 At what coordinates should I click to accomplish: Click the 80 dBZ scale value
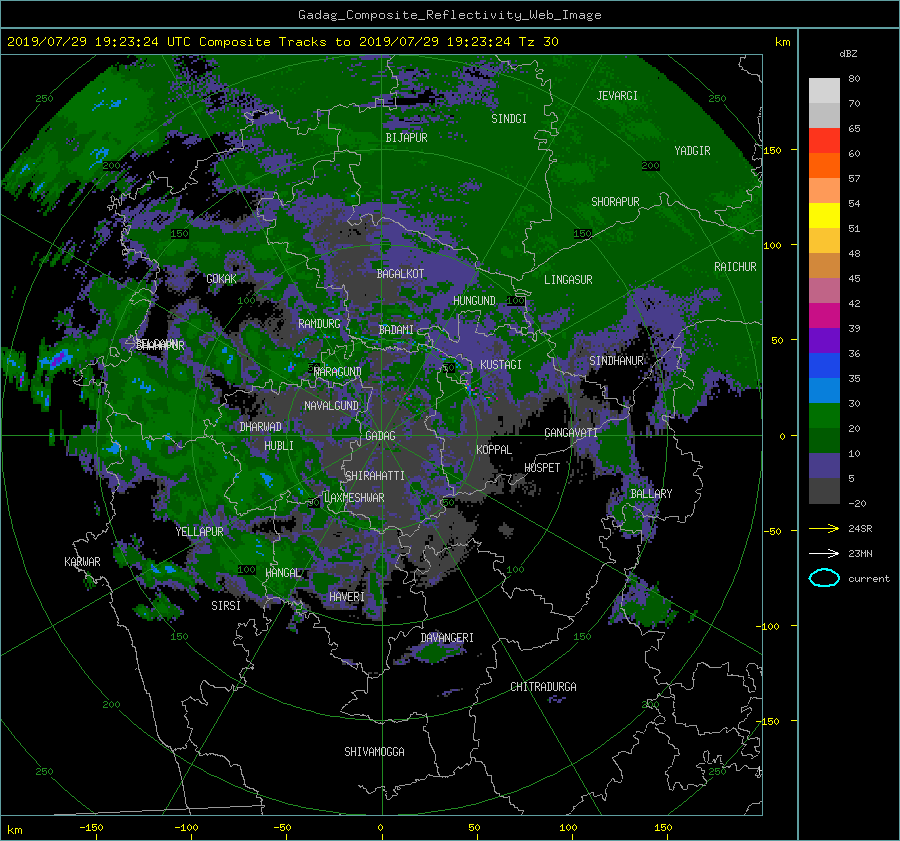(x=854, y=79)
